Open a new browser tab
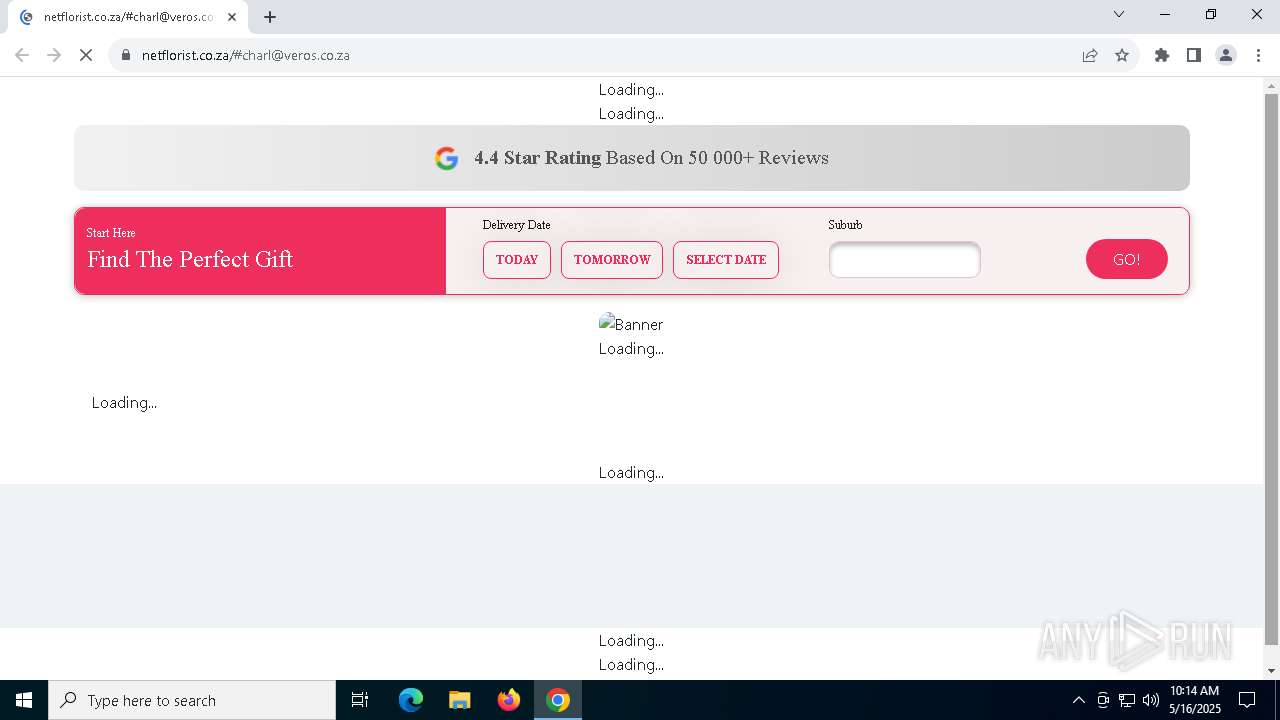 coord(270,17)
